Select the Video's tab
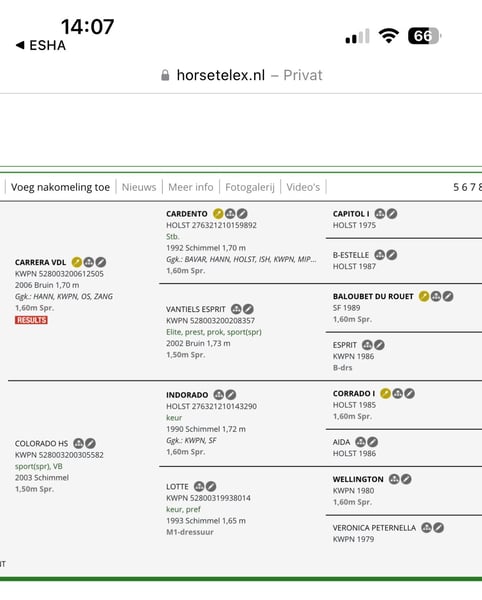 click(303, 187)
